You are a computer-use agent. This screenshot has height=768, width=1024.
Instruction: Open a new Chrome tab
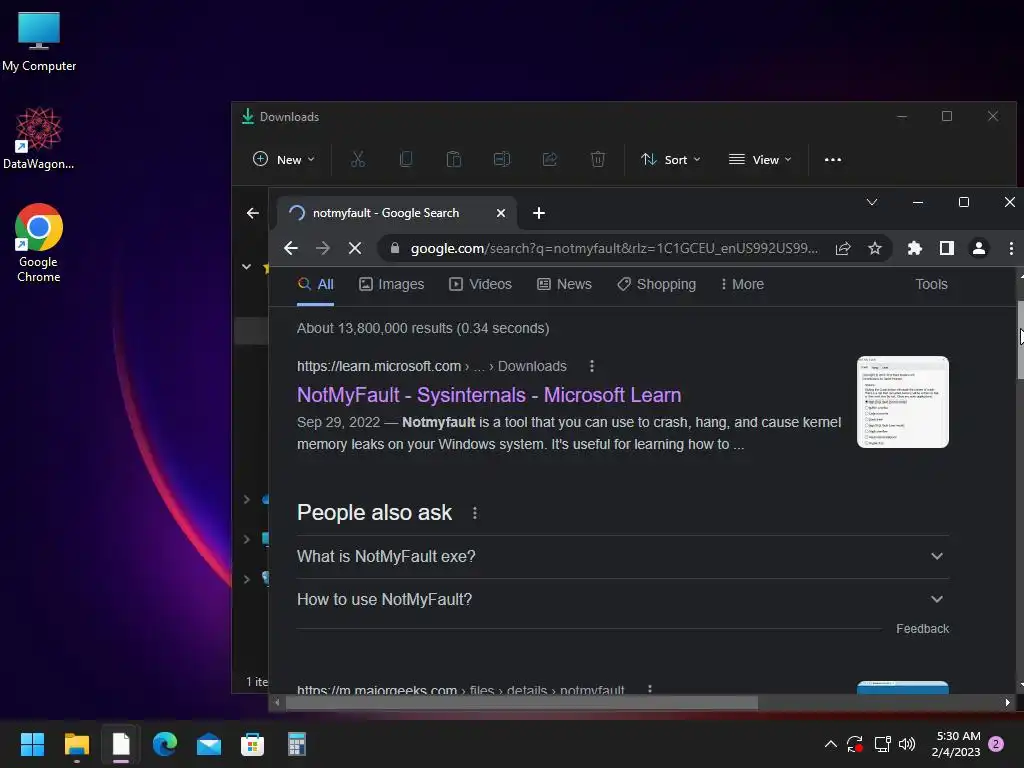click(x=539, y=213)
